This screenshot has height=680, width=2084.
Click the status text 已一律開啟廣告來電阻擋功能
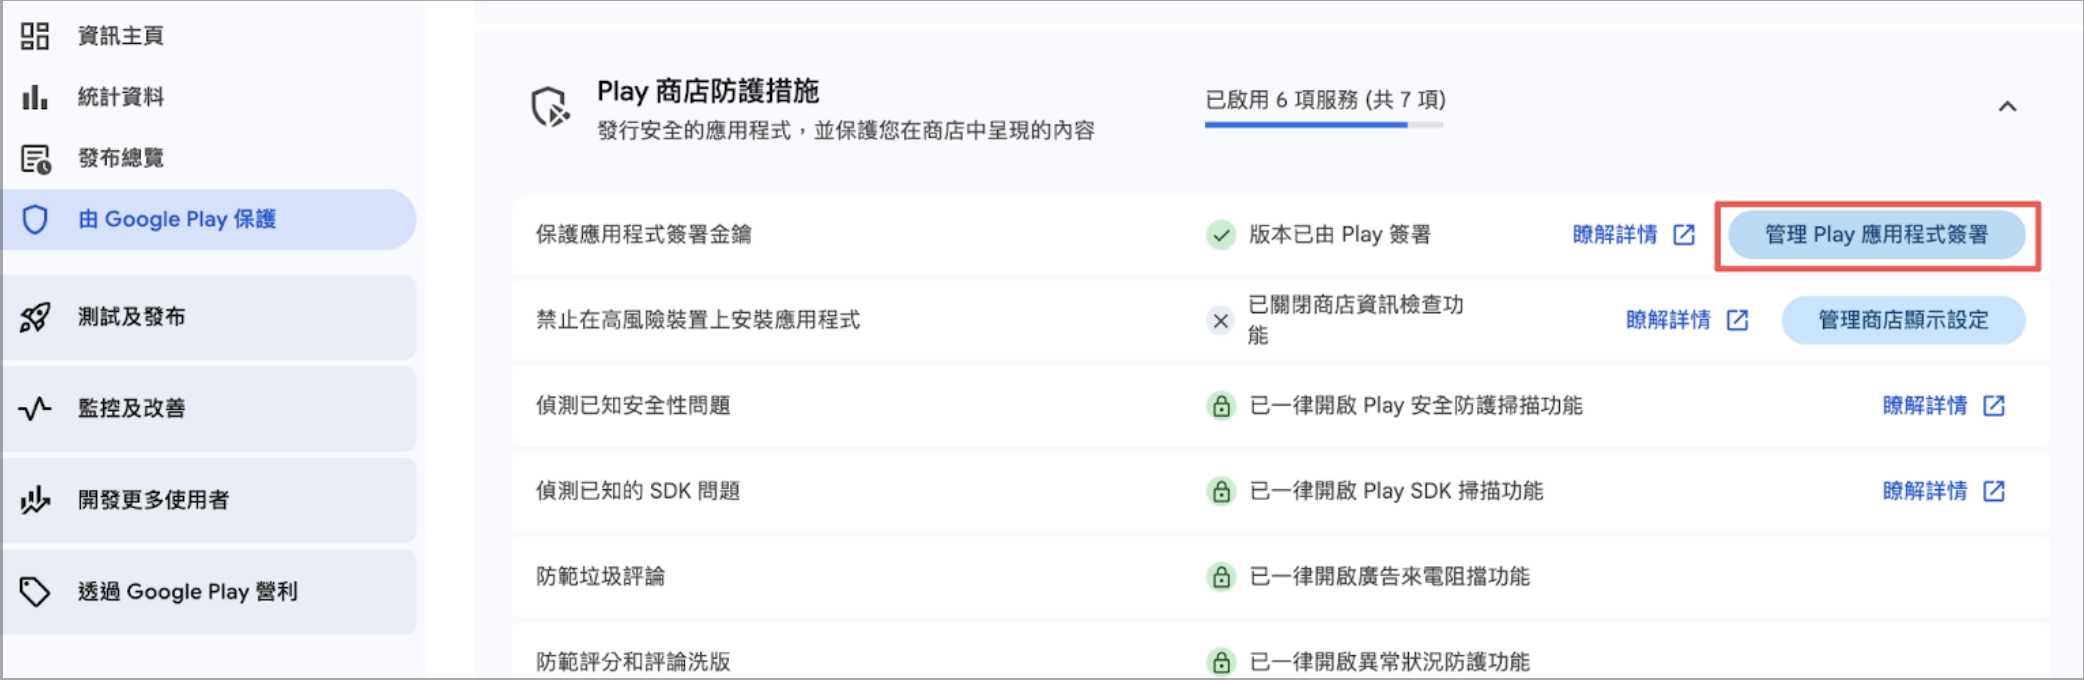pyautogui.click(x=1390, y=577)
